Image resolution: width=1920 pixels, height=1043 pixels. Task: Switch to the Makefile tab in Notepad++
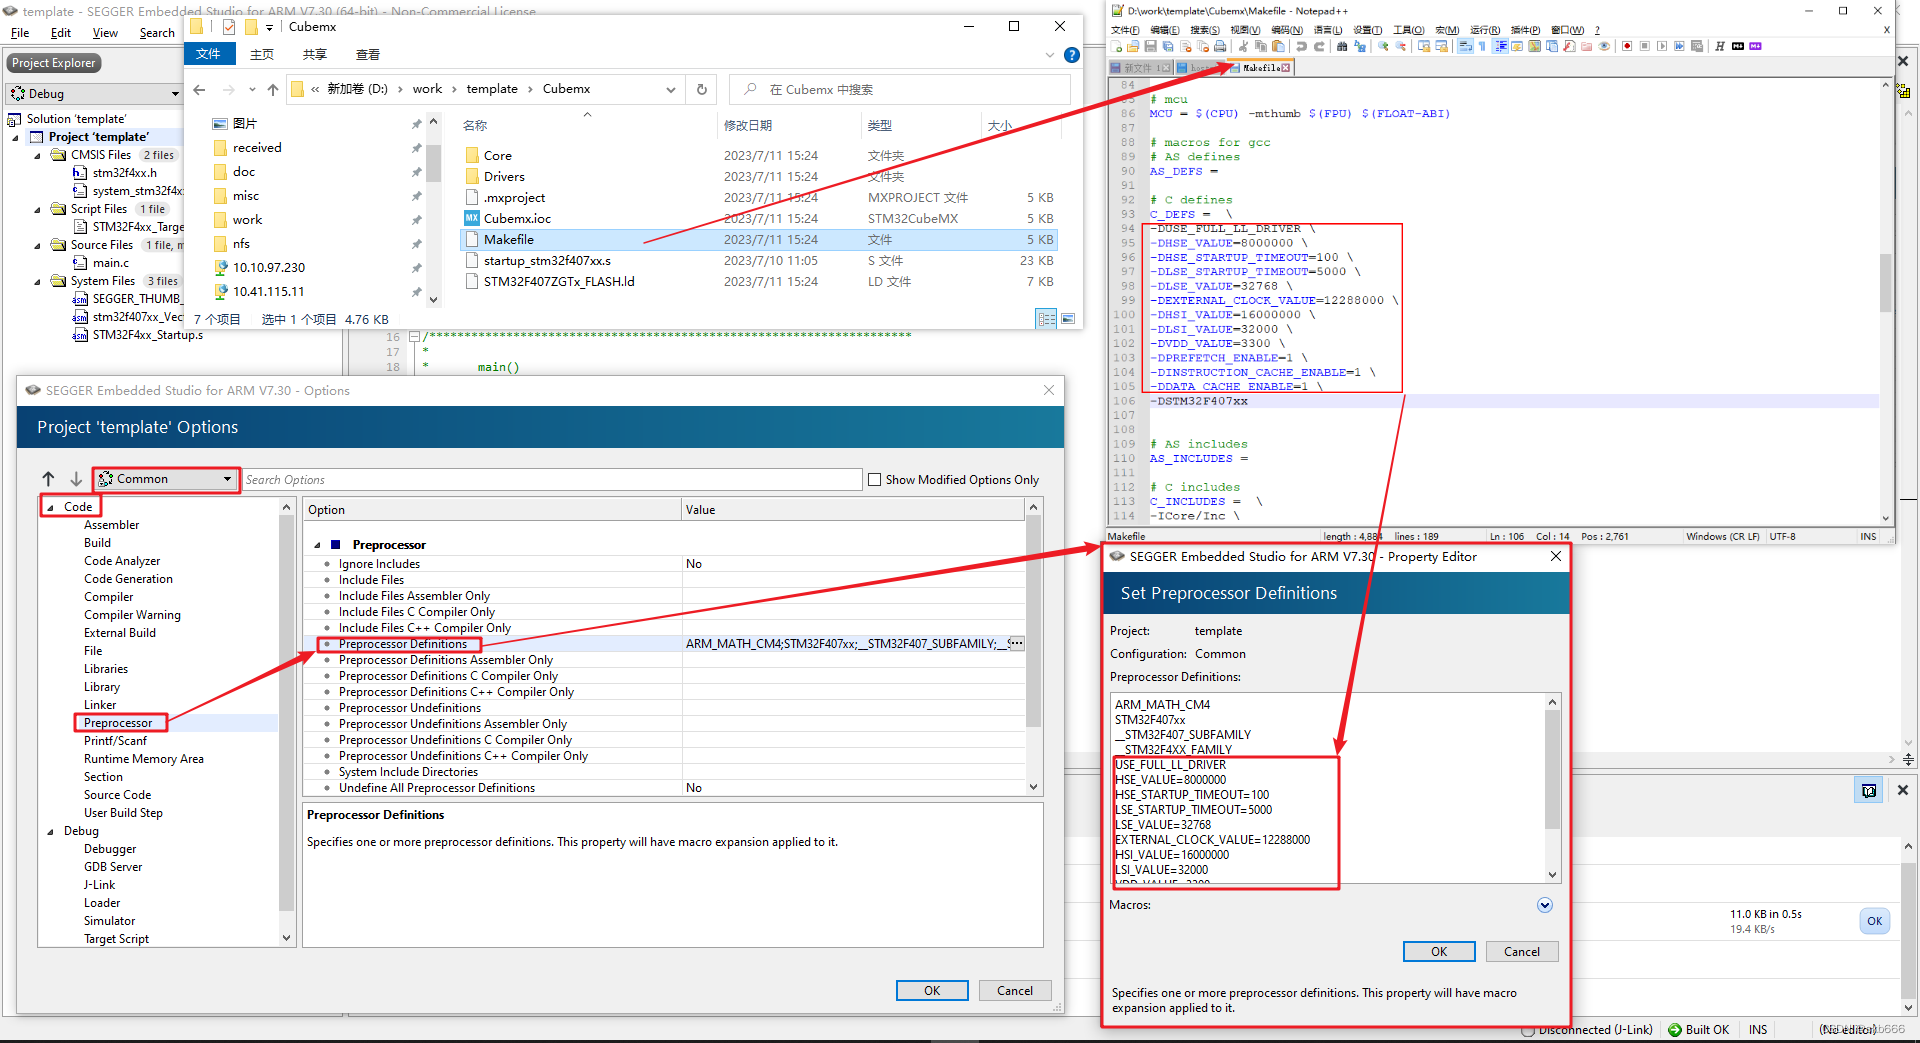click(1260, 67)
